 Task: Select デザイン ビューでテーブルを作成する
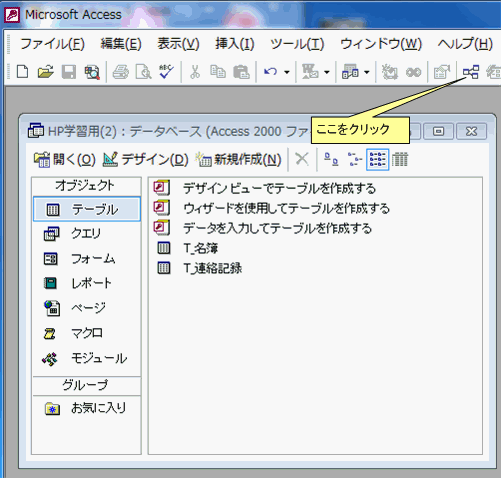click(x=265, y=188)
